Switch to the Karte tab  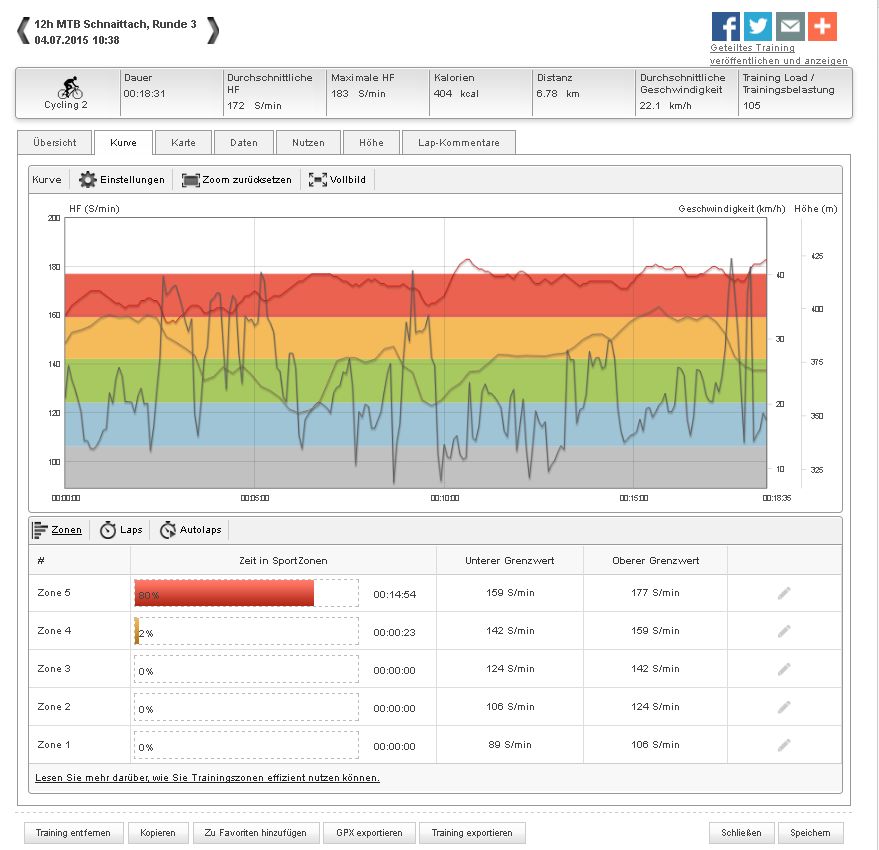pyautogui.click(x=183, y=143)
